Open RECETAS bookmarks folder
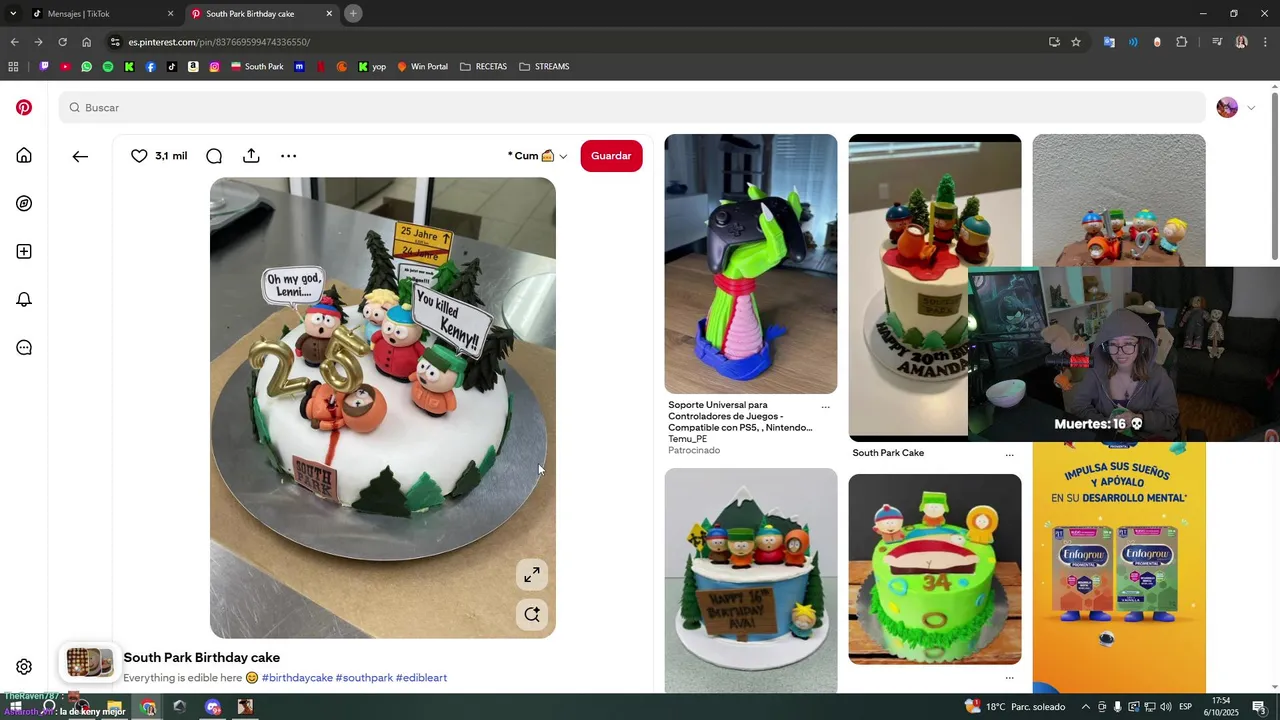The height and width of the screenshot is (720, 1280). click(483, 67)
